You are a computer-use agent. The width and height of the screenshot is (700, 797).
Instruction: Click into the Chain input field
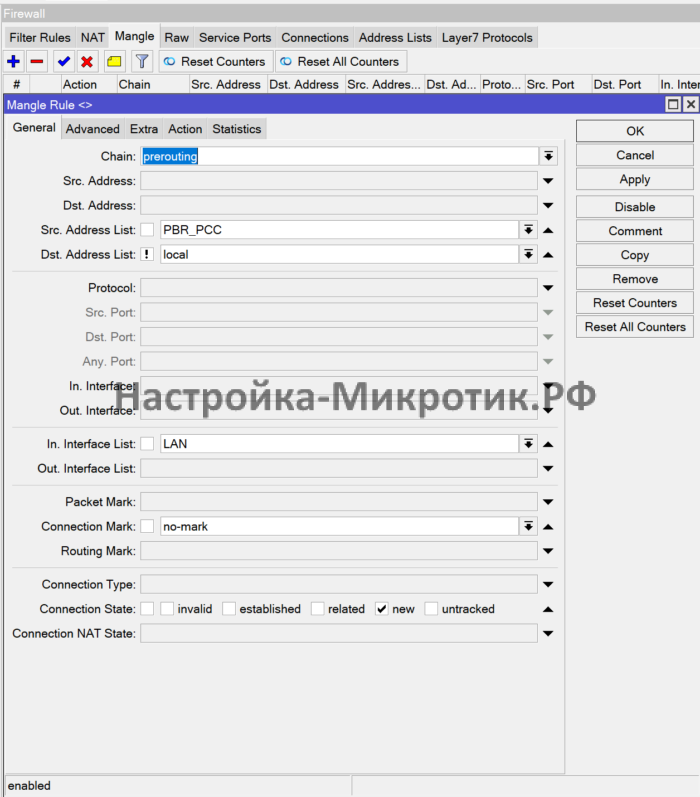click(x=339, y=156)
